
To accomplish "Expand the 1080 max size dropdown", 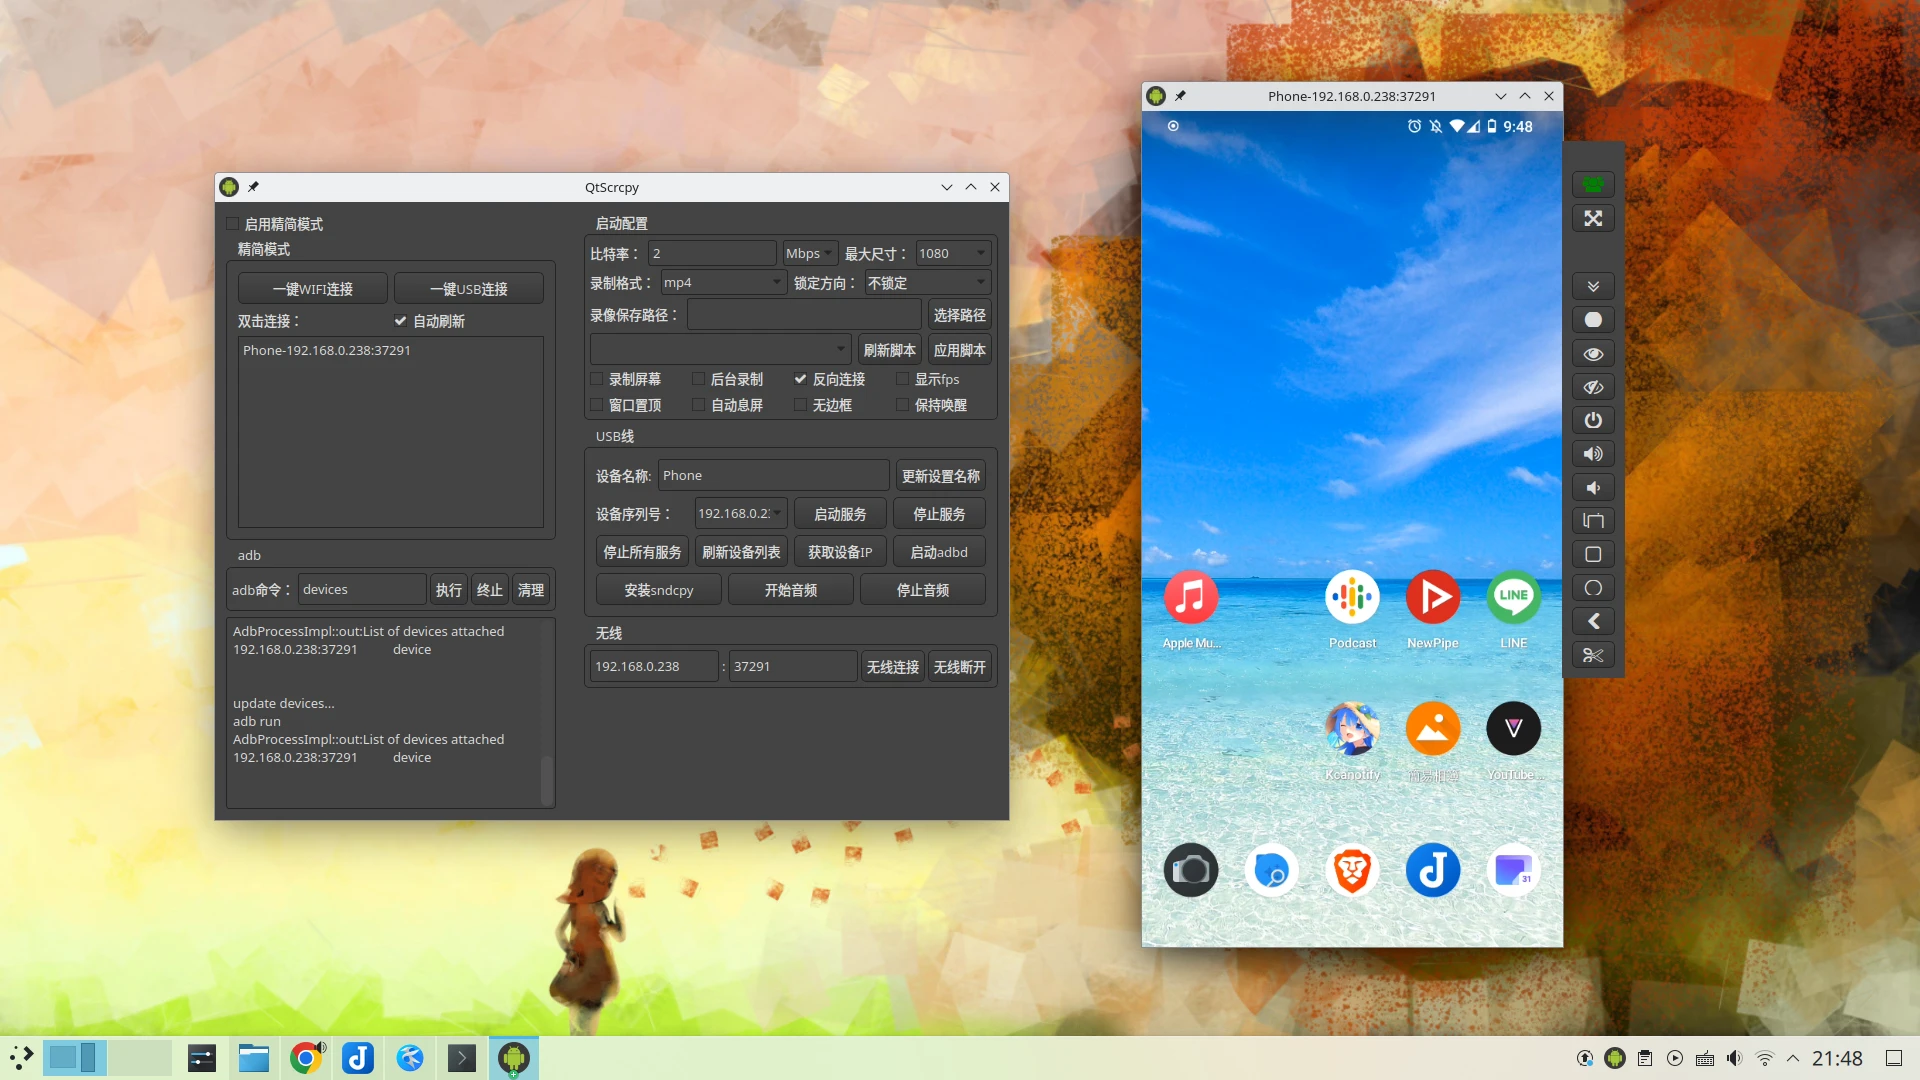I will click(x=952, y=254).
